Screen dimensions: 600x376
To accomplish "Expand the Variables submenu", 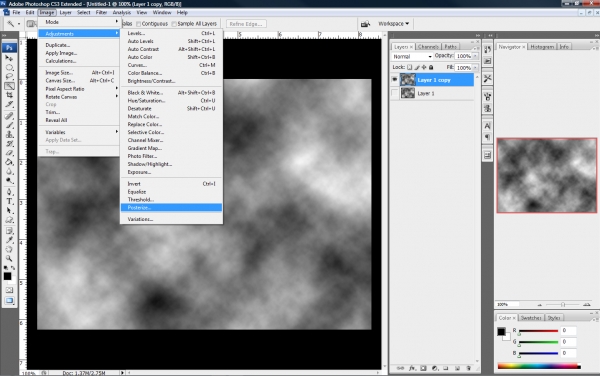I will click(80, 132).
